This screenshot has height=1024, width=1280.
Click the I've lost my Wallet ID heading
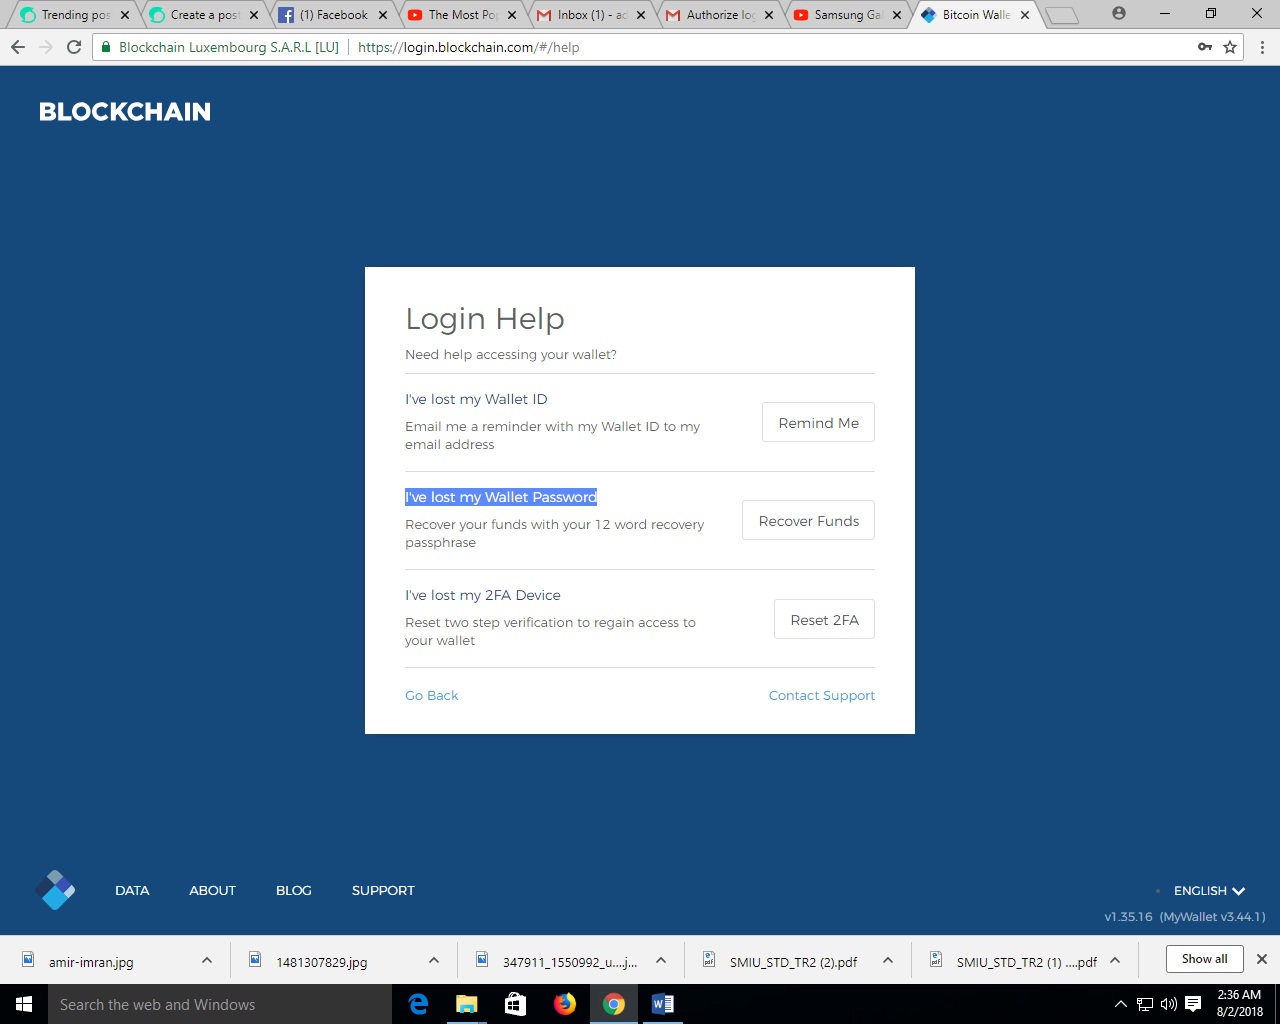pos(476,399)
